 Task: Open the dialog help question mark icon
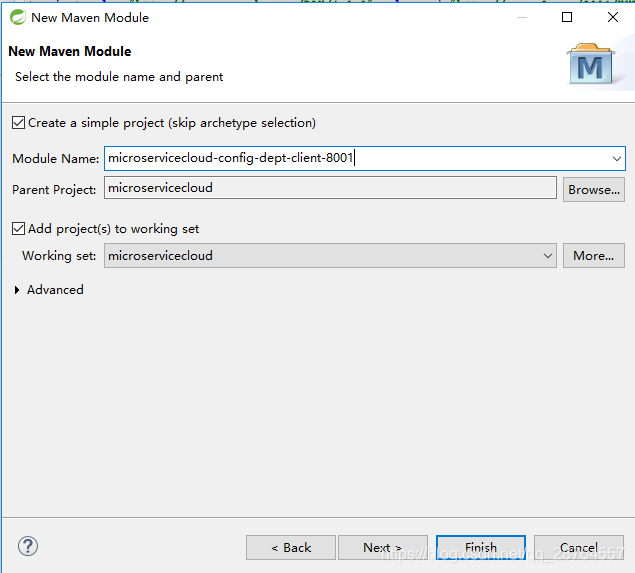pos(28,546)
